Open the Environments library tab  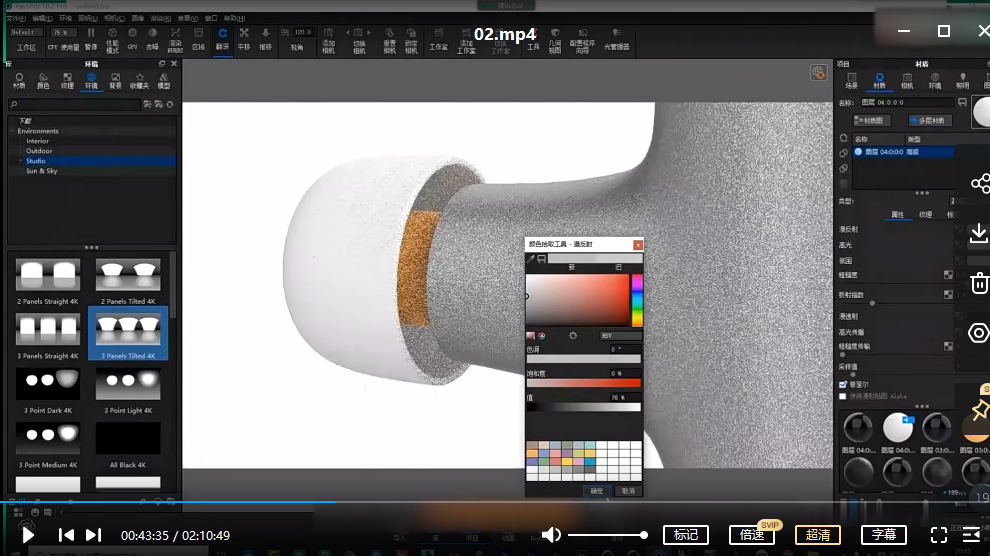pos(92,80)
